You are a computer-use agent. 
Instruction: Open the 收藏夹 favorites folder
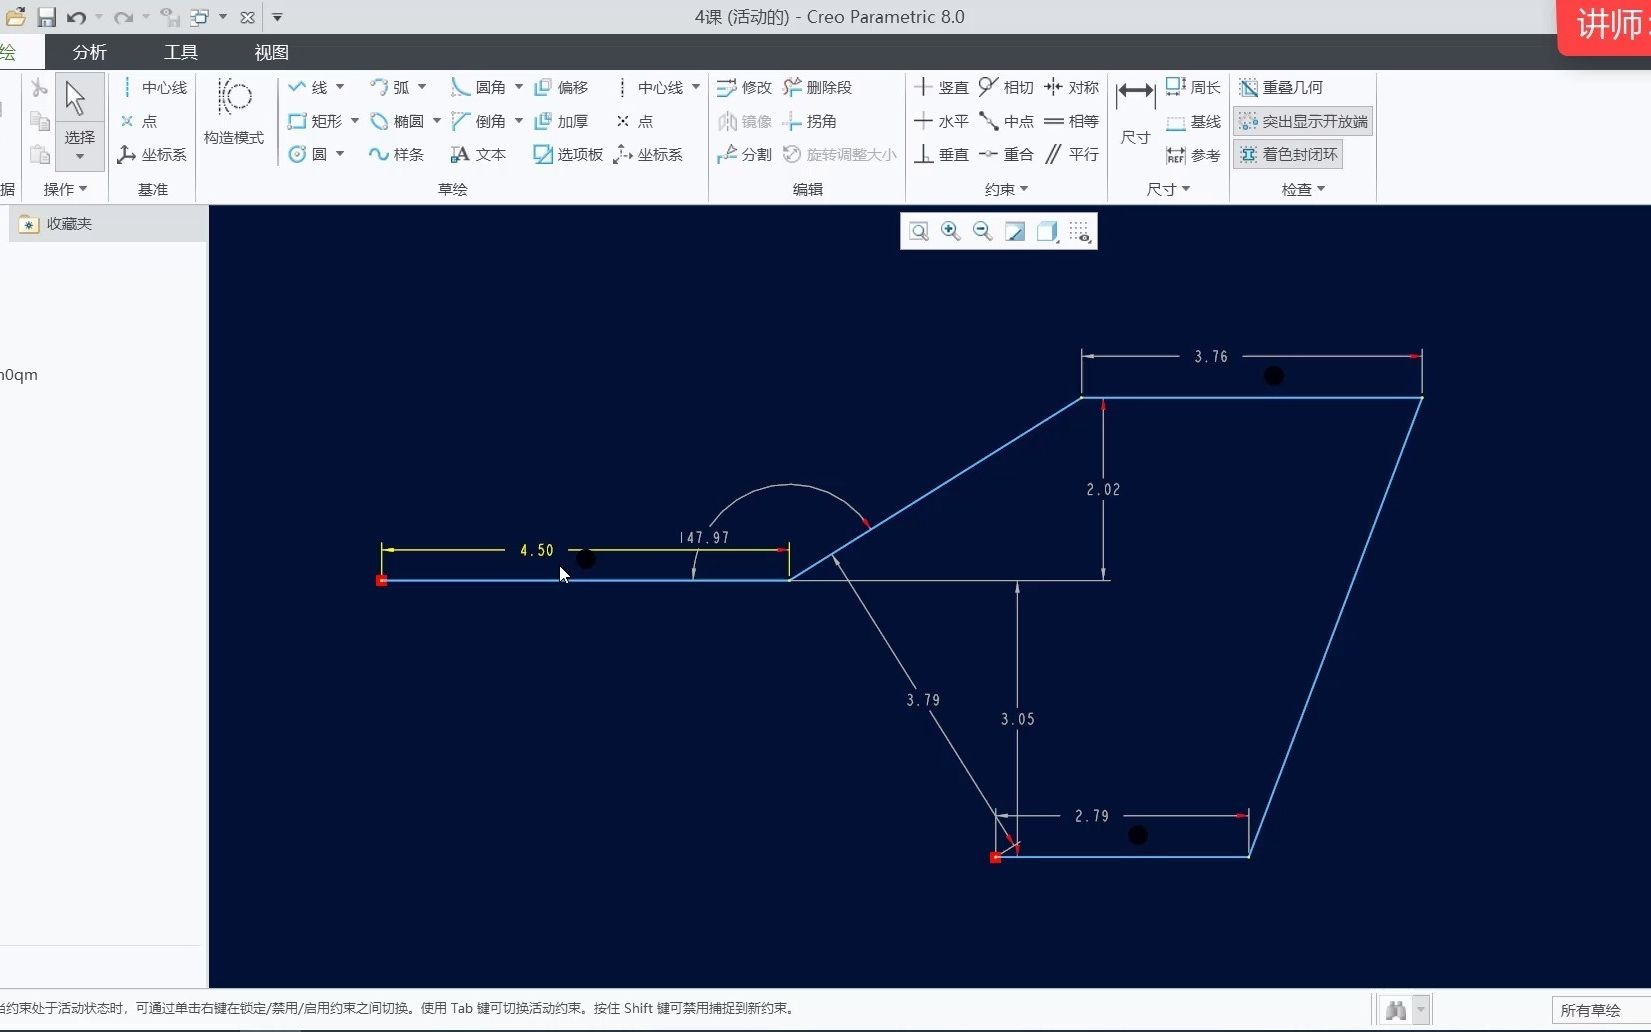pyautogui.click(x=56, y=224)
